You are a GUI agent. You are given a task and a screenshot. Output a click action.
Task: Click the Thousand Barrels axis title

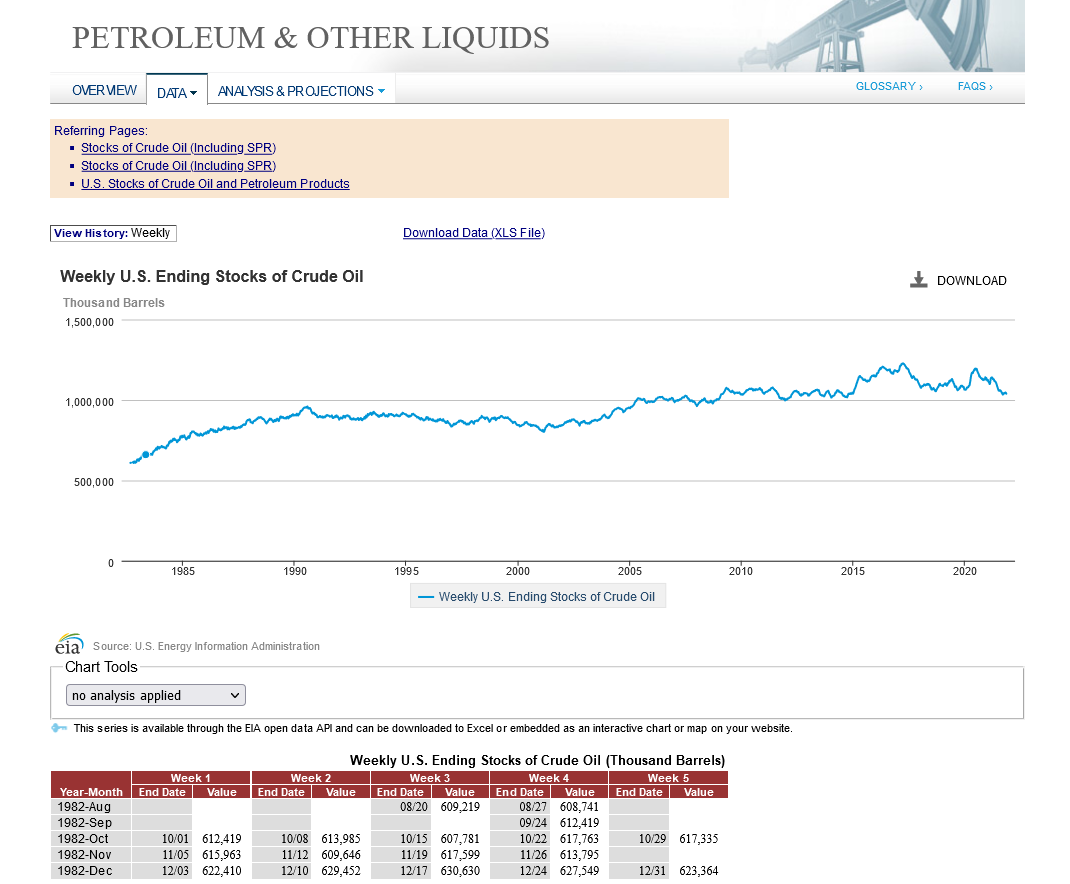click(113, 302)
